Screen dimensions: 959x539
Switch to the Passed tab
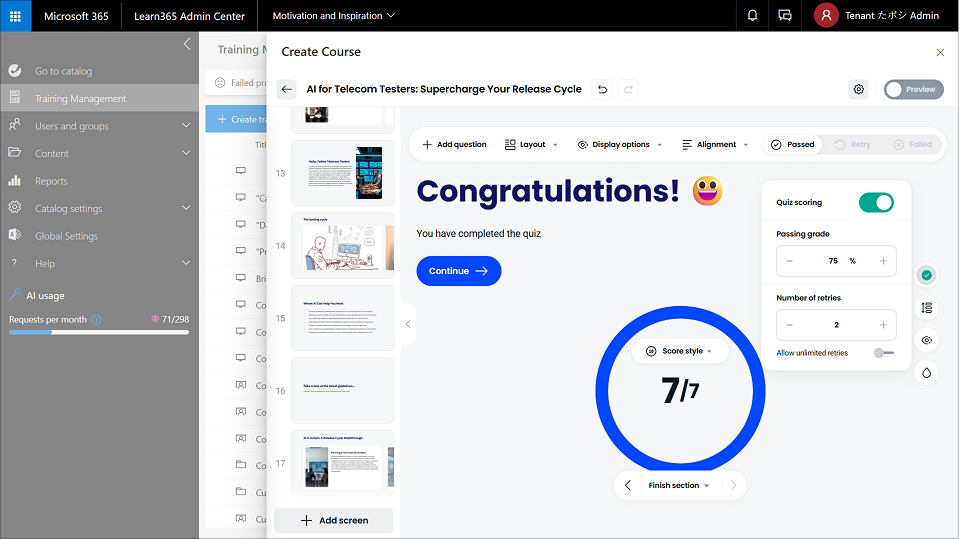(791, 144)
